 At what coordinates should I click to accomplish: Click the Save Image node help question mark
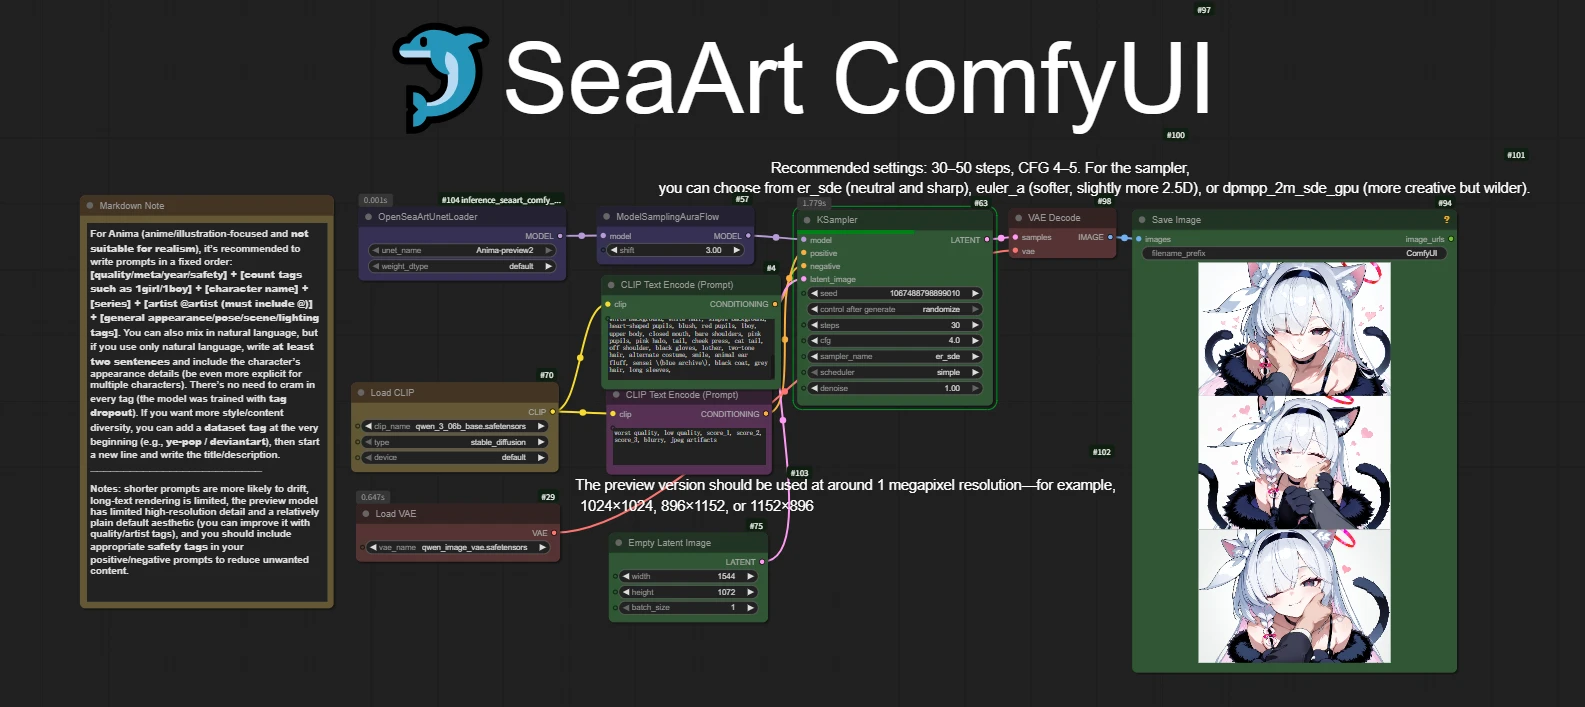[x=1445, y=220]
